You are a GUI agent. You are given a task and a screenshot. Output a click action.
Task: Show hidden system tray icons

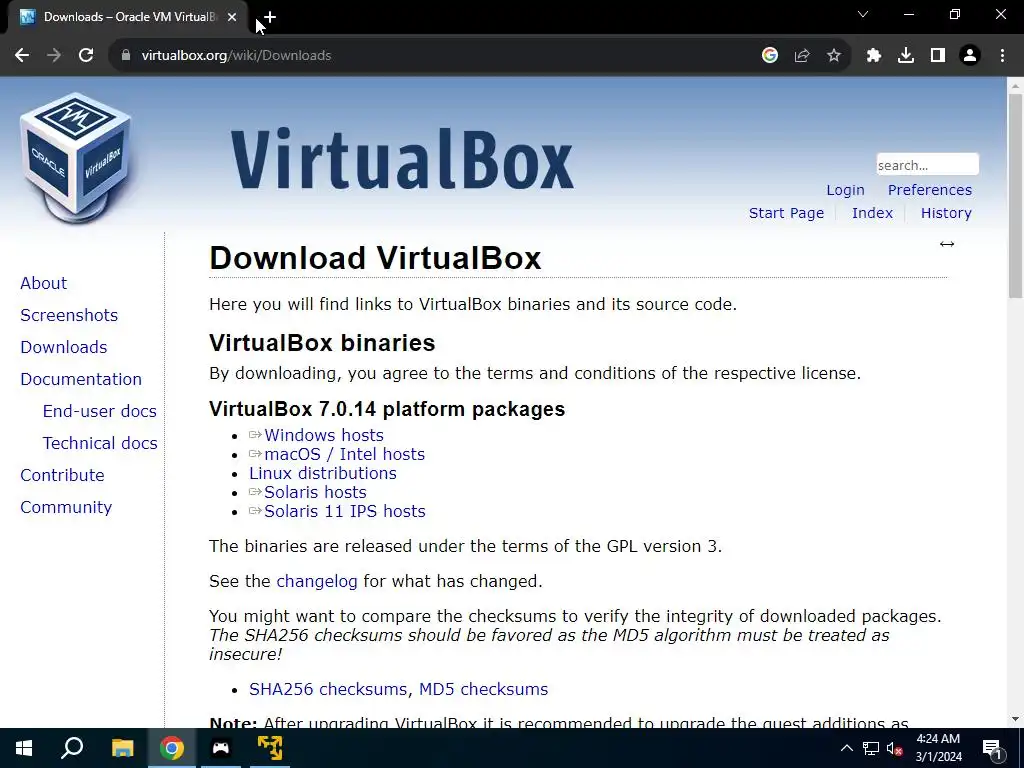coord(846,748)
